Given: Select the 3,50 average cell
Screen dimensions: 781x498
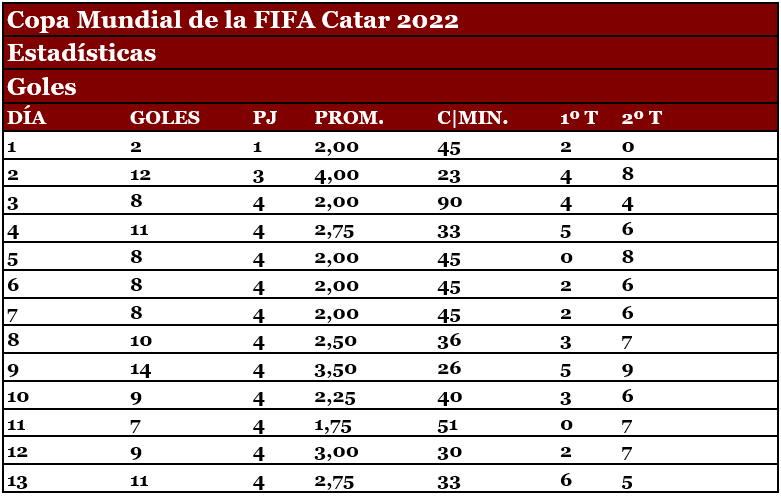Looking at the screenshot, I should [x=336, y=368].
